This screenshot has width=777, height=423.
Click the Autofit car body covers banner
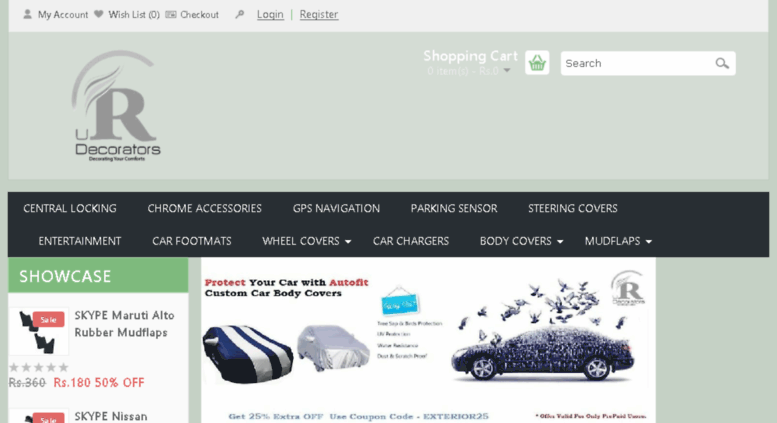(428, 340)
